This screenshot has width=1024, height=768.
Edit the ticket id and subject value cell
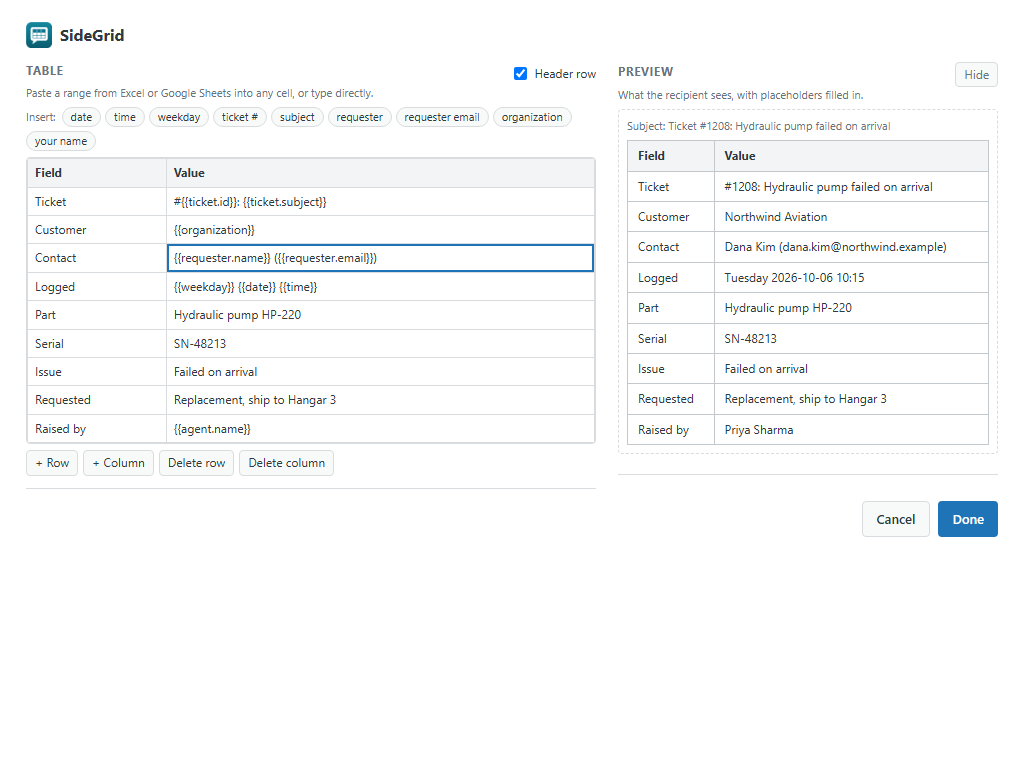coord(380,202)
